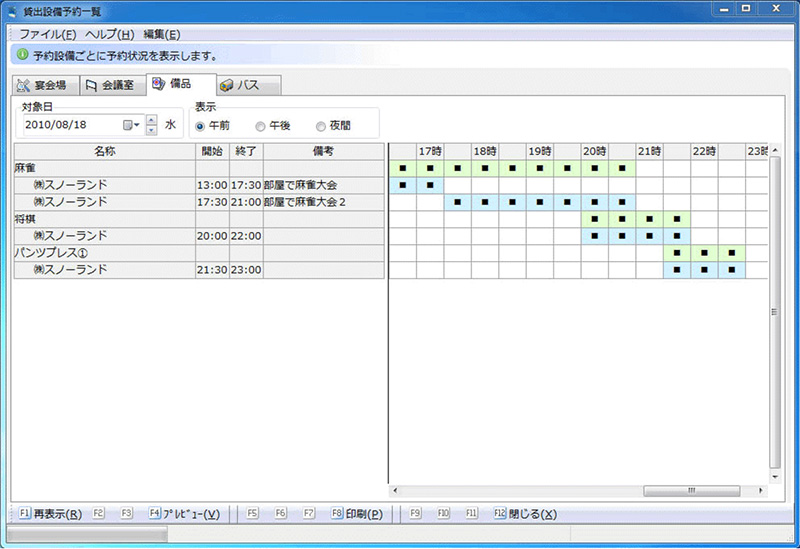Click the disabled F3 key icon
Screen dimensions: 800x549
pos(127,513)
